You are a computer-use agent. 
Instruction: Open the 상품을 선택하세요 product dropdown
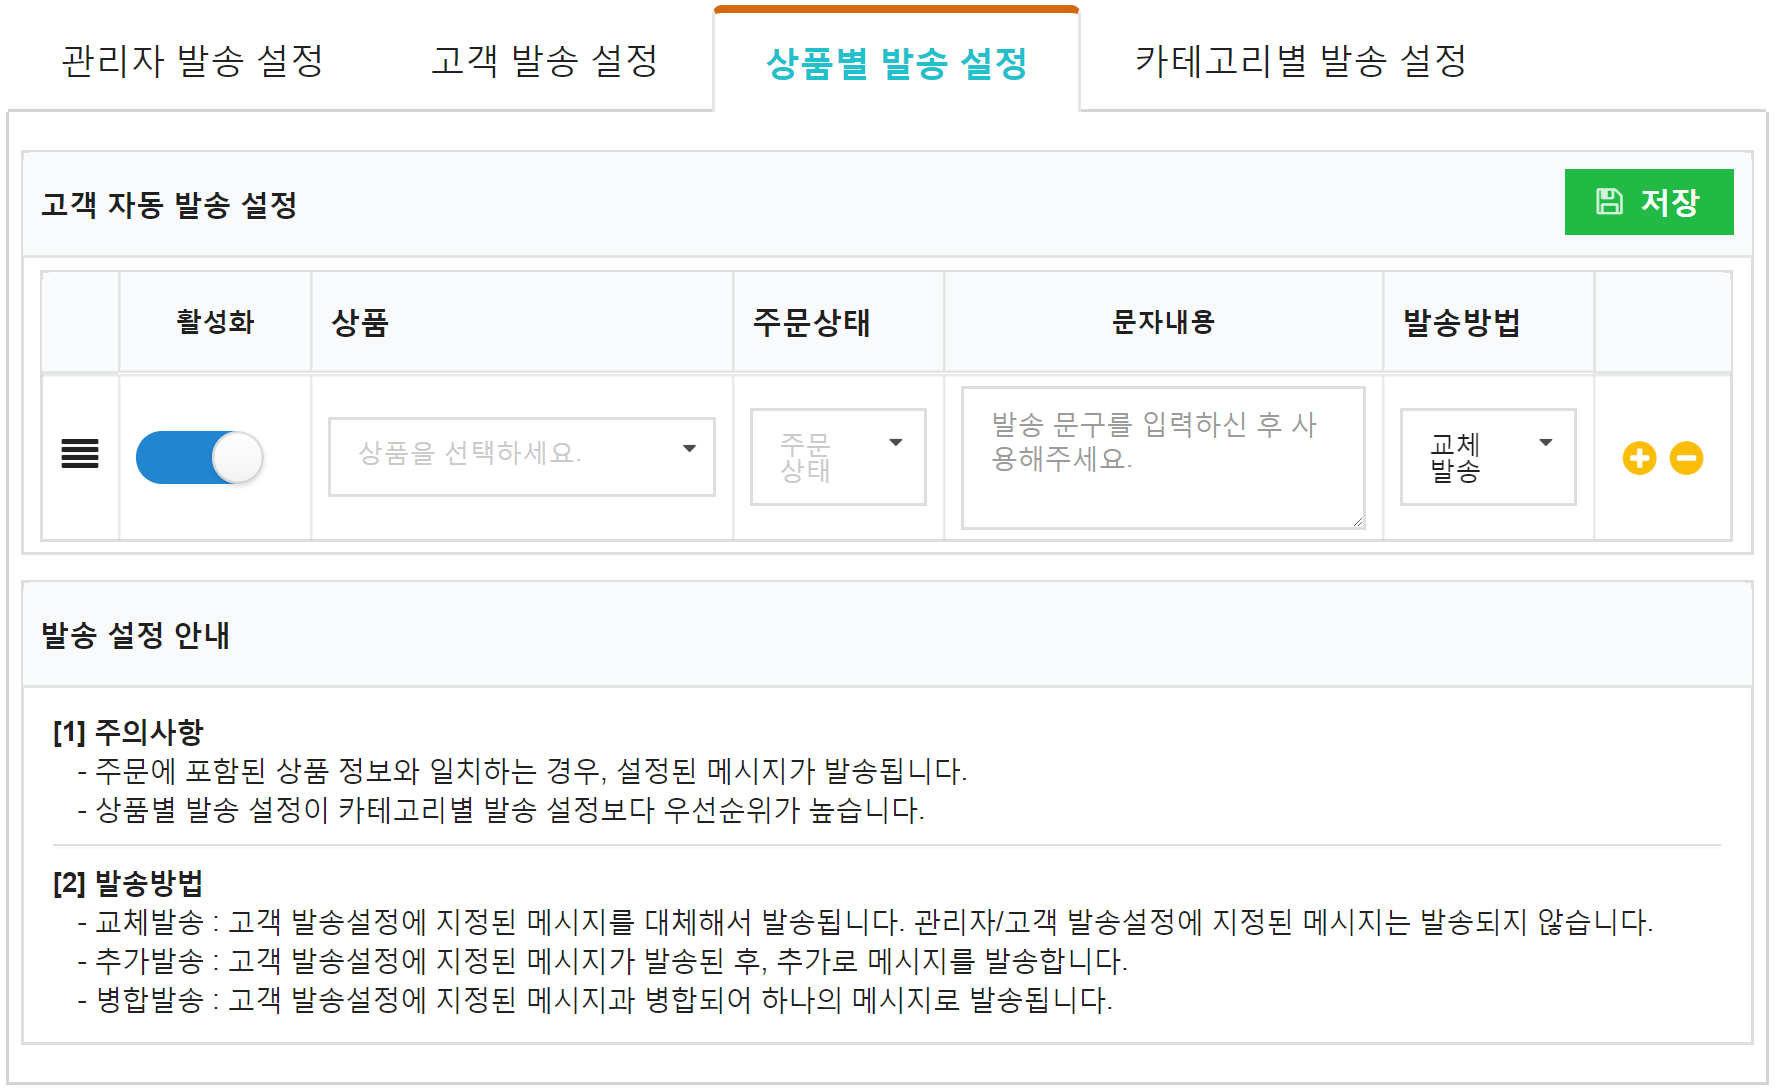pyautogui.click(x=522, y=457)
